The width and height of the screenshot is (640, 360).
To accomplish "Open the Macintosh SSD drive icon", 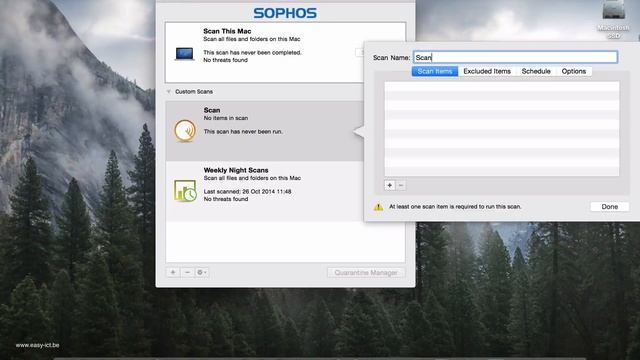I will [x=613, y=10].
